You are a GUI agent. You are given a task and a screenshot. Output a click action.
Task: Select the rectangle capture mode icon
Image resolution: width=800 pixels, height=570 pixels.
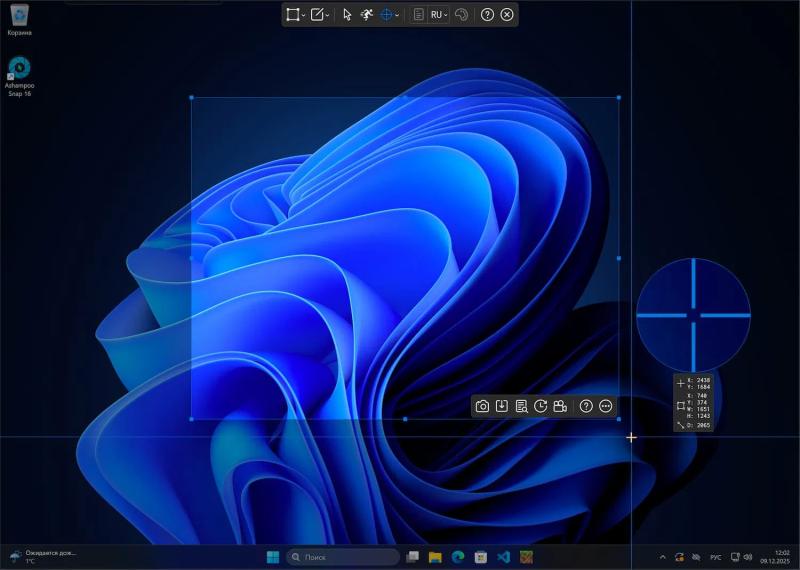click(292, 15)
